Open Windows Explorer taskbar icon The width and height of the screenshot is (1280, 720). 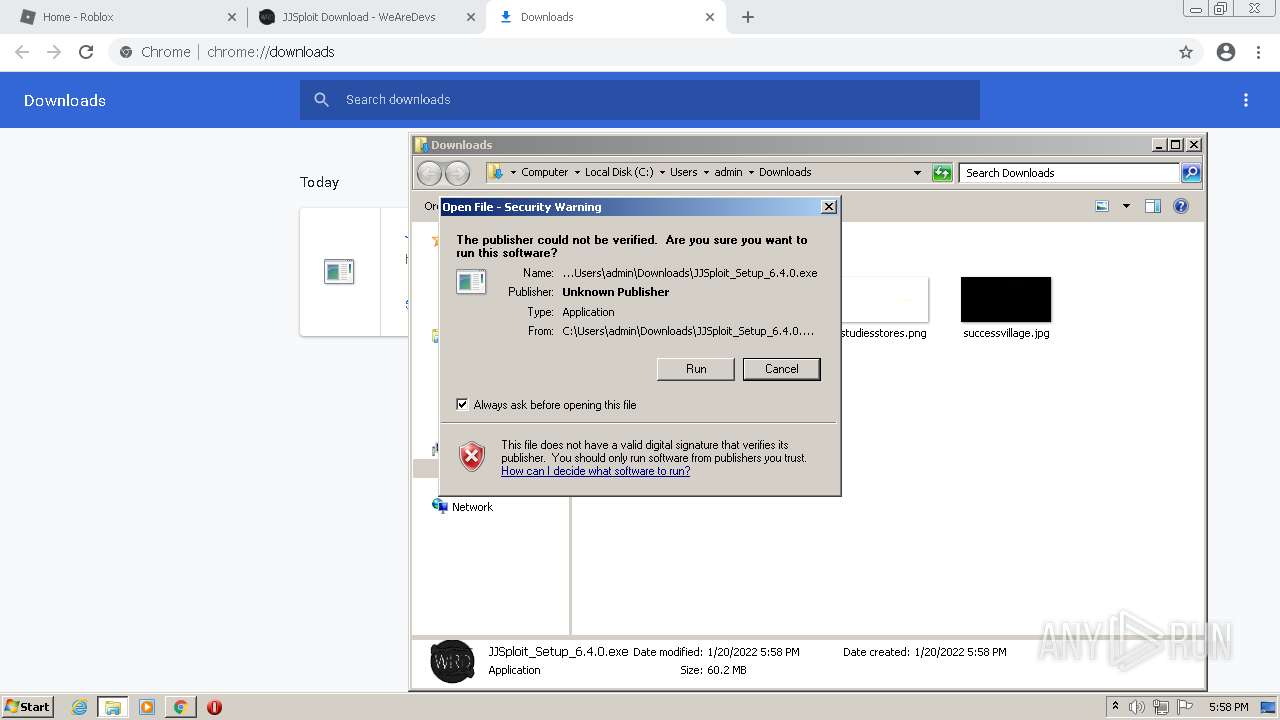[113, 707]
